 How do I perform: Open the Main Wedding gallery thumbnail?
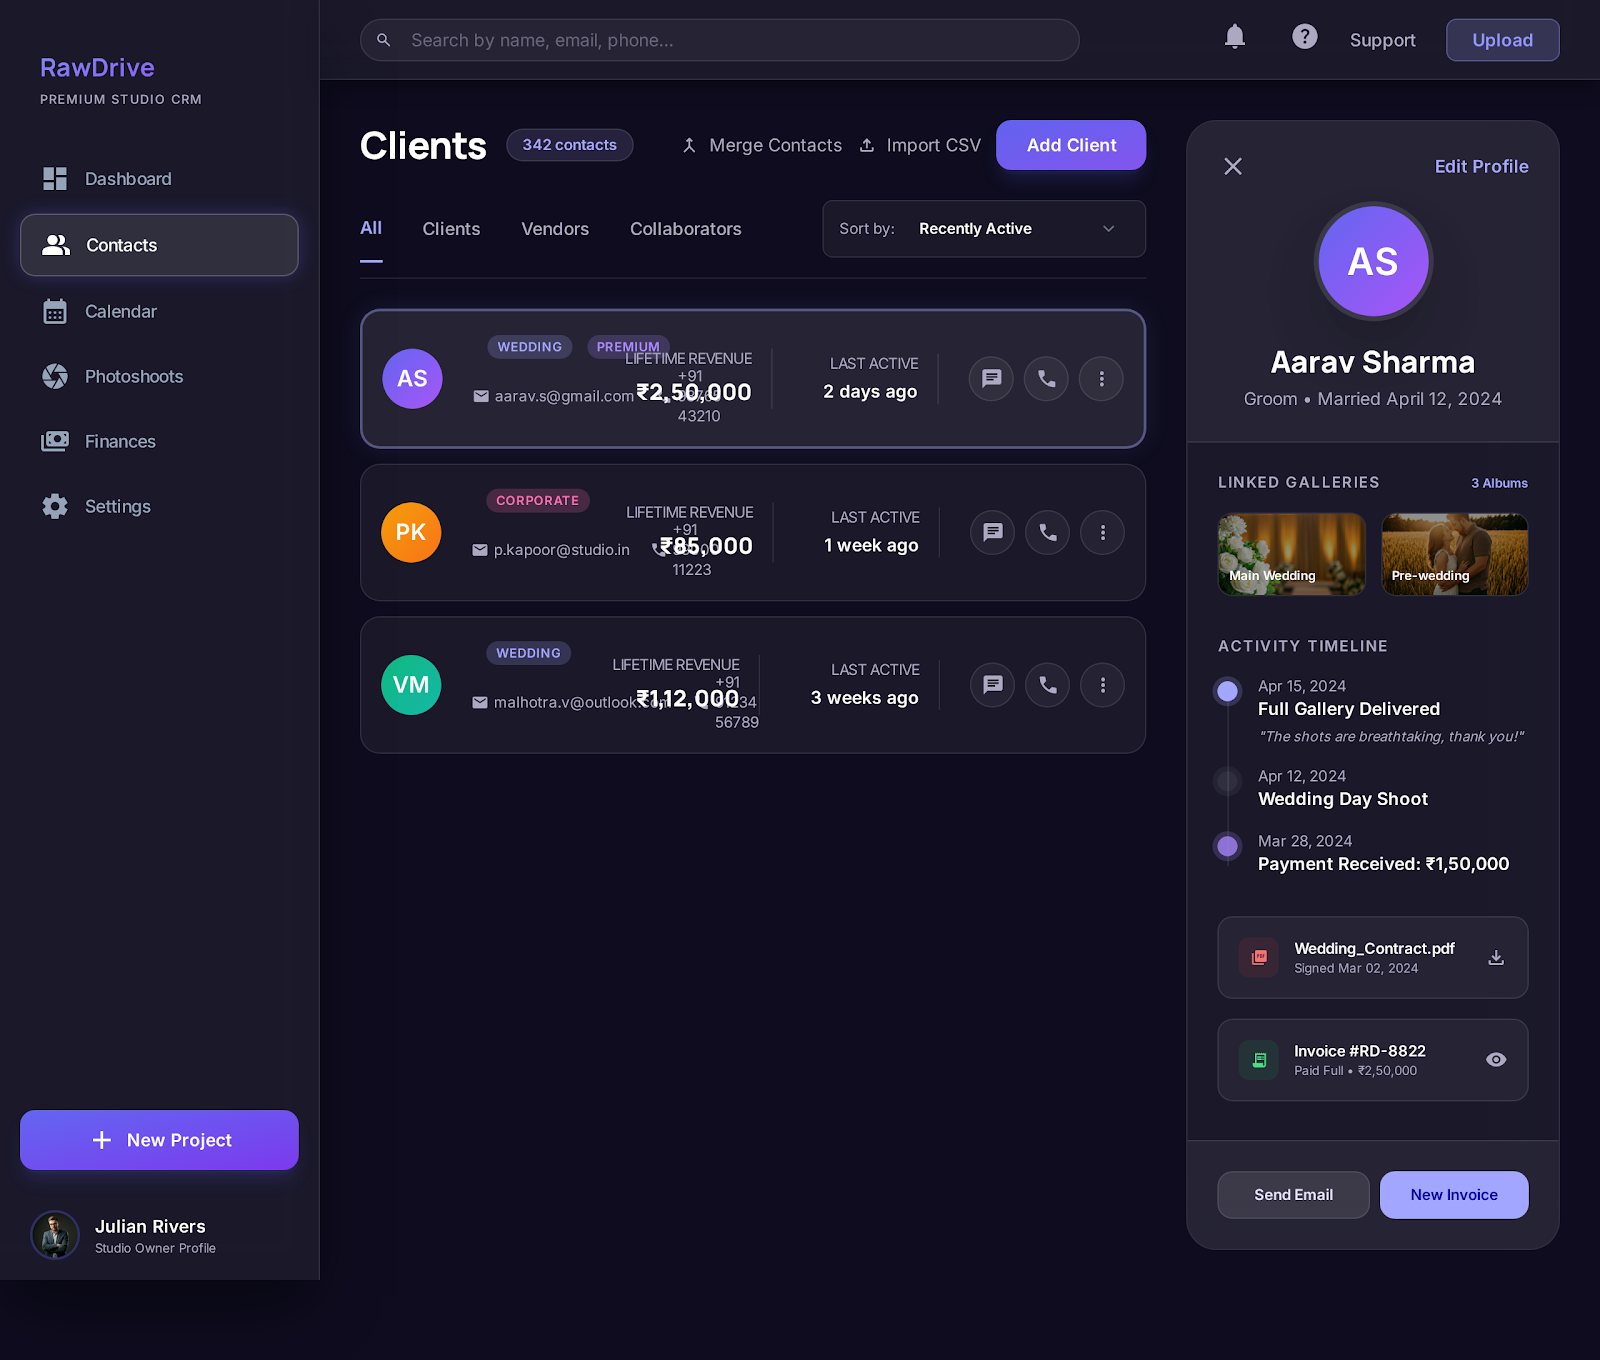pyautogui.click(x=1291, y=554)
